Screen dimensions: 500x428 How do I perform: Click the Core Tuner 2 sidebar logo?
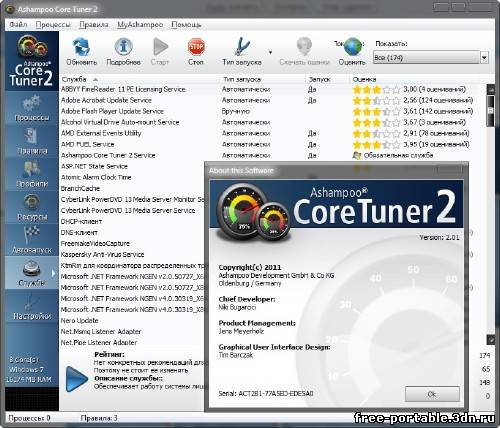coord(32,61)
